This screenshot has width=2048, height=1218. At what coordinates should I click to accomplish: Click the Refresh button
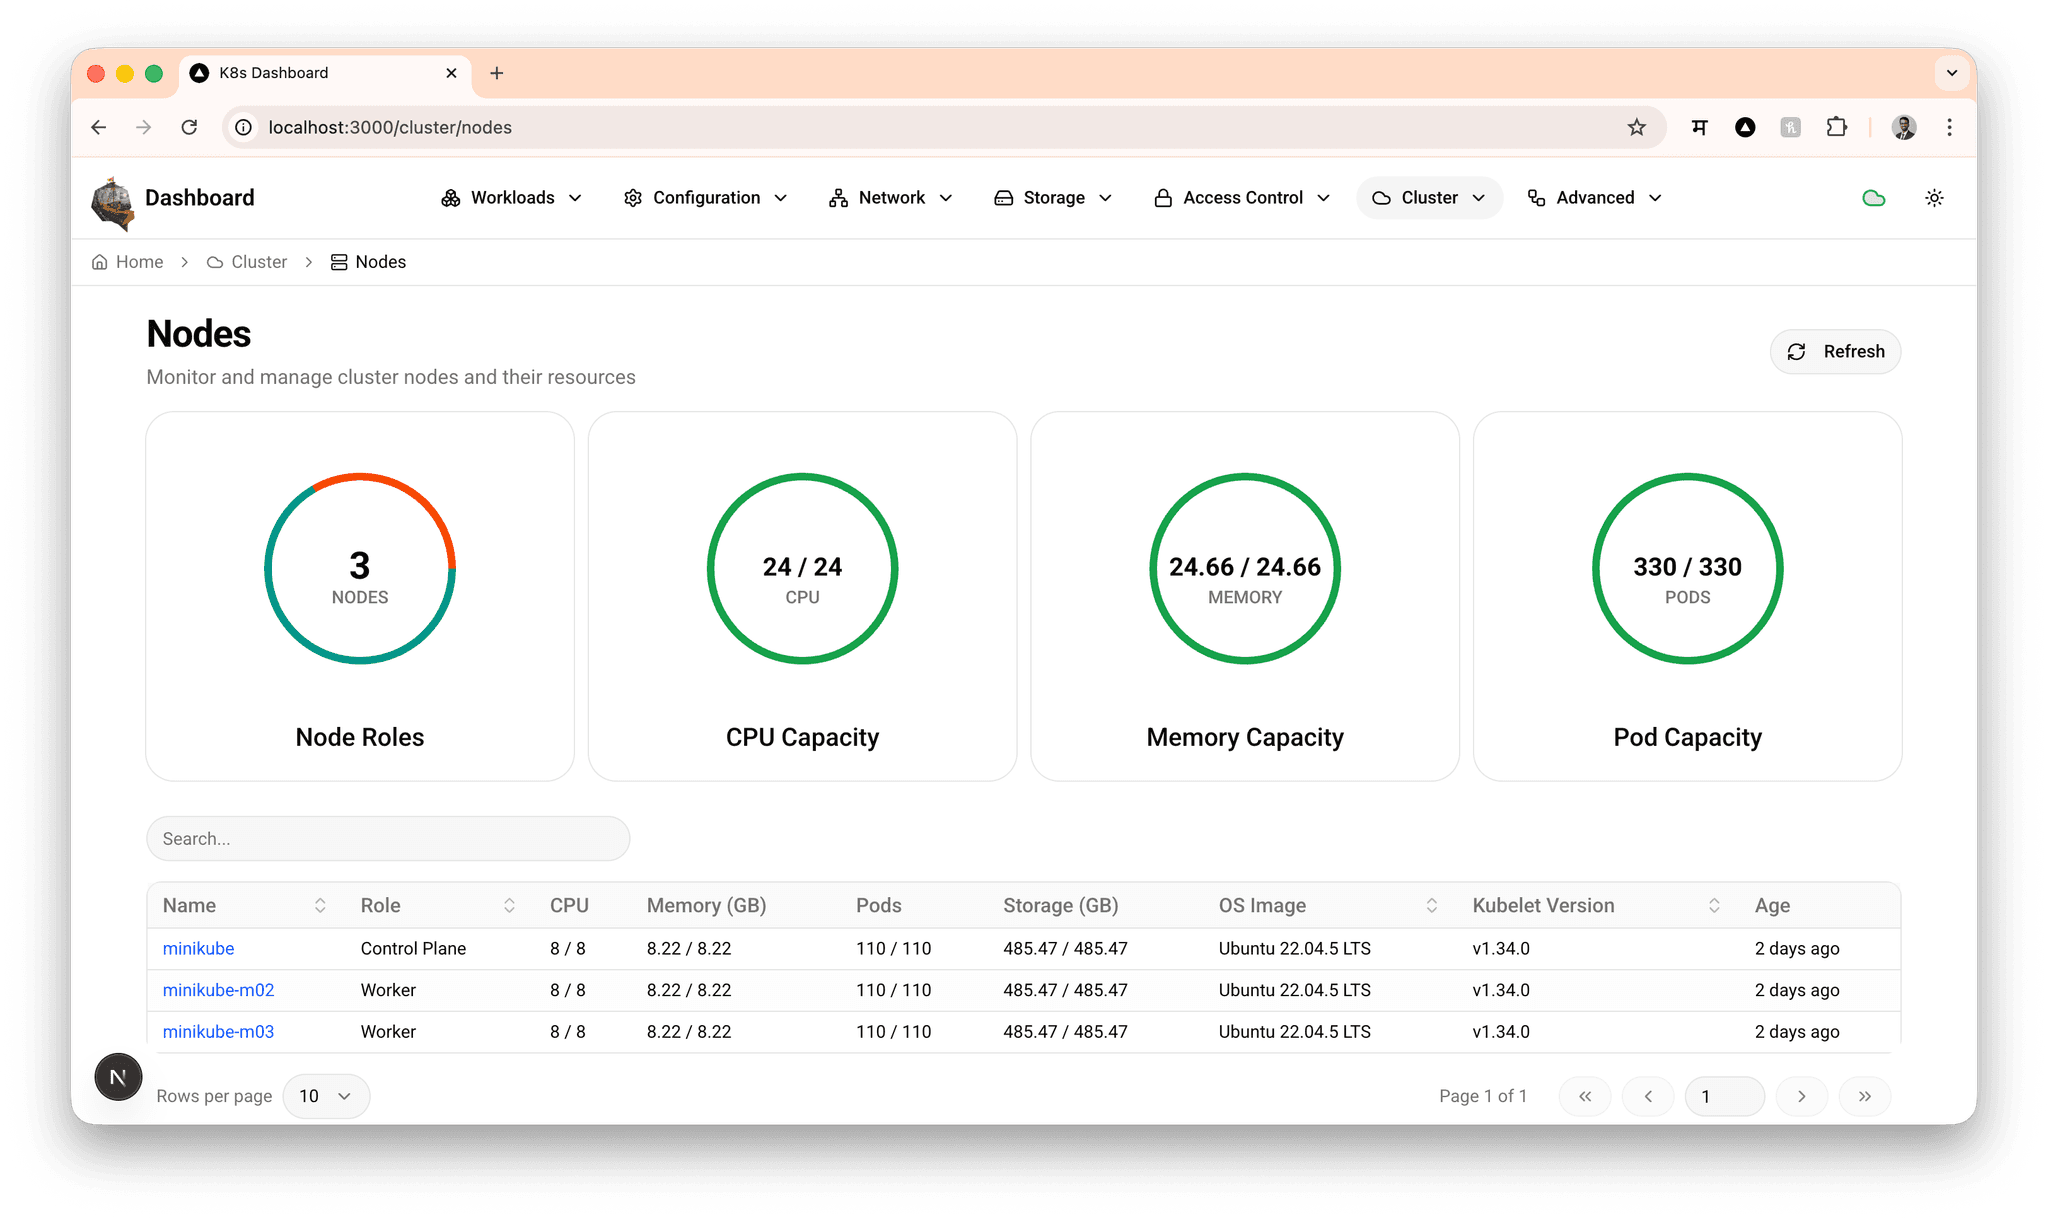pos(1834,351)
